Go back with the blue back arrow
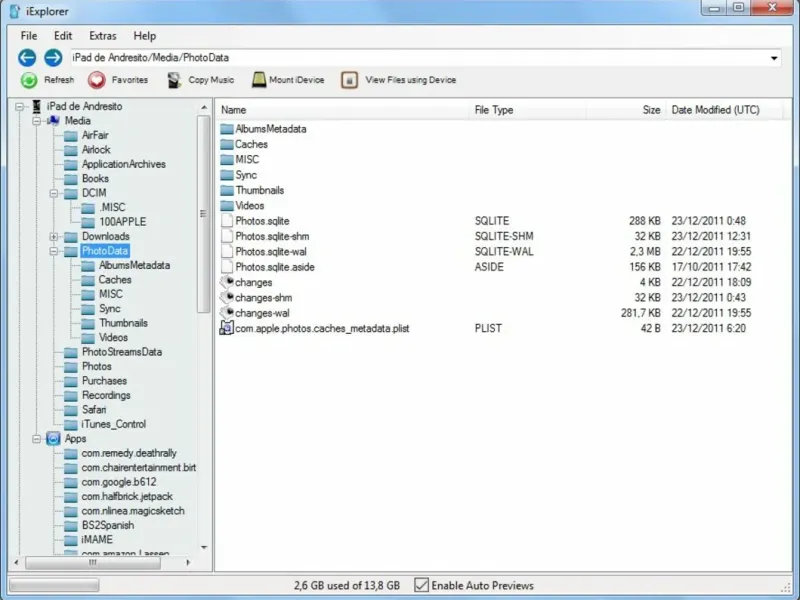The height and width of the screenshot is (600, 800). (27, 58)
